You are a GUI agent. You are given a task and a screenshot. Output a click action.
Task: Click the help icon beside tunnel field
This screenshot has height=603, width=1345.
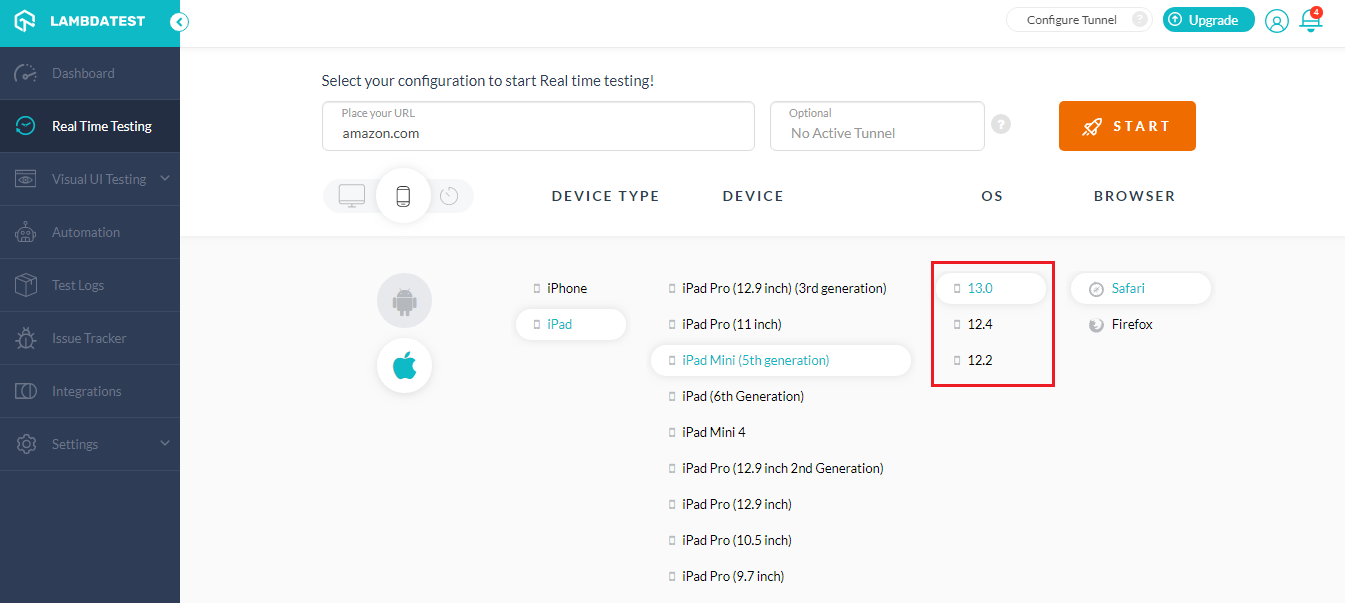coord(1000,124)
